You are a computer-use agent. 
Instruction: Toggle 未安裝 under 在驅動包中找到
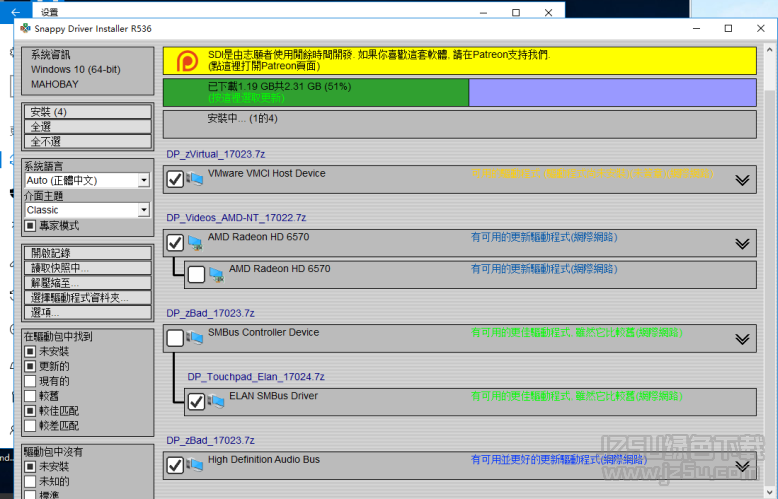point(30,351)
